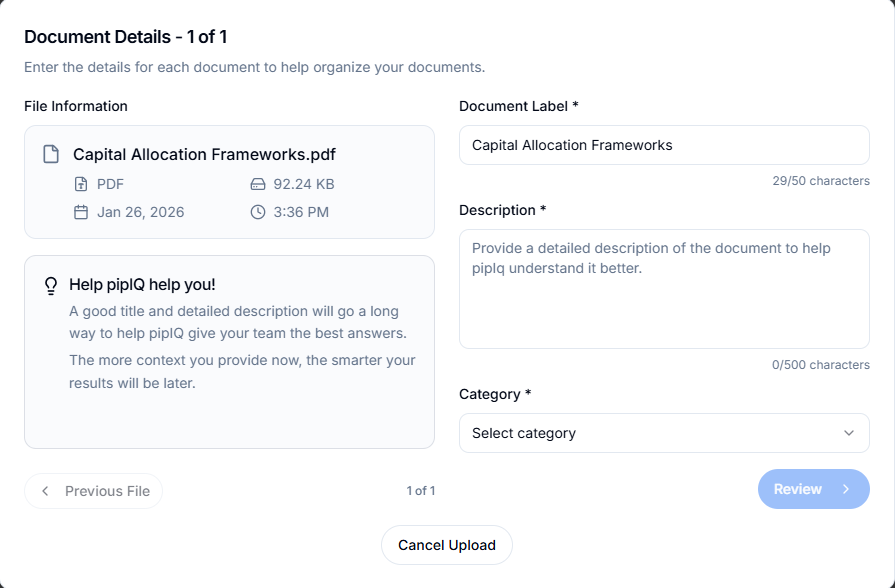Click the file size storage icon

(x=257, y=184)
